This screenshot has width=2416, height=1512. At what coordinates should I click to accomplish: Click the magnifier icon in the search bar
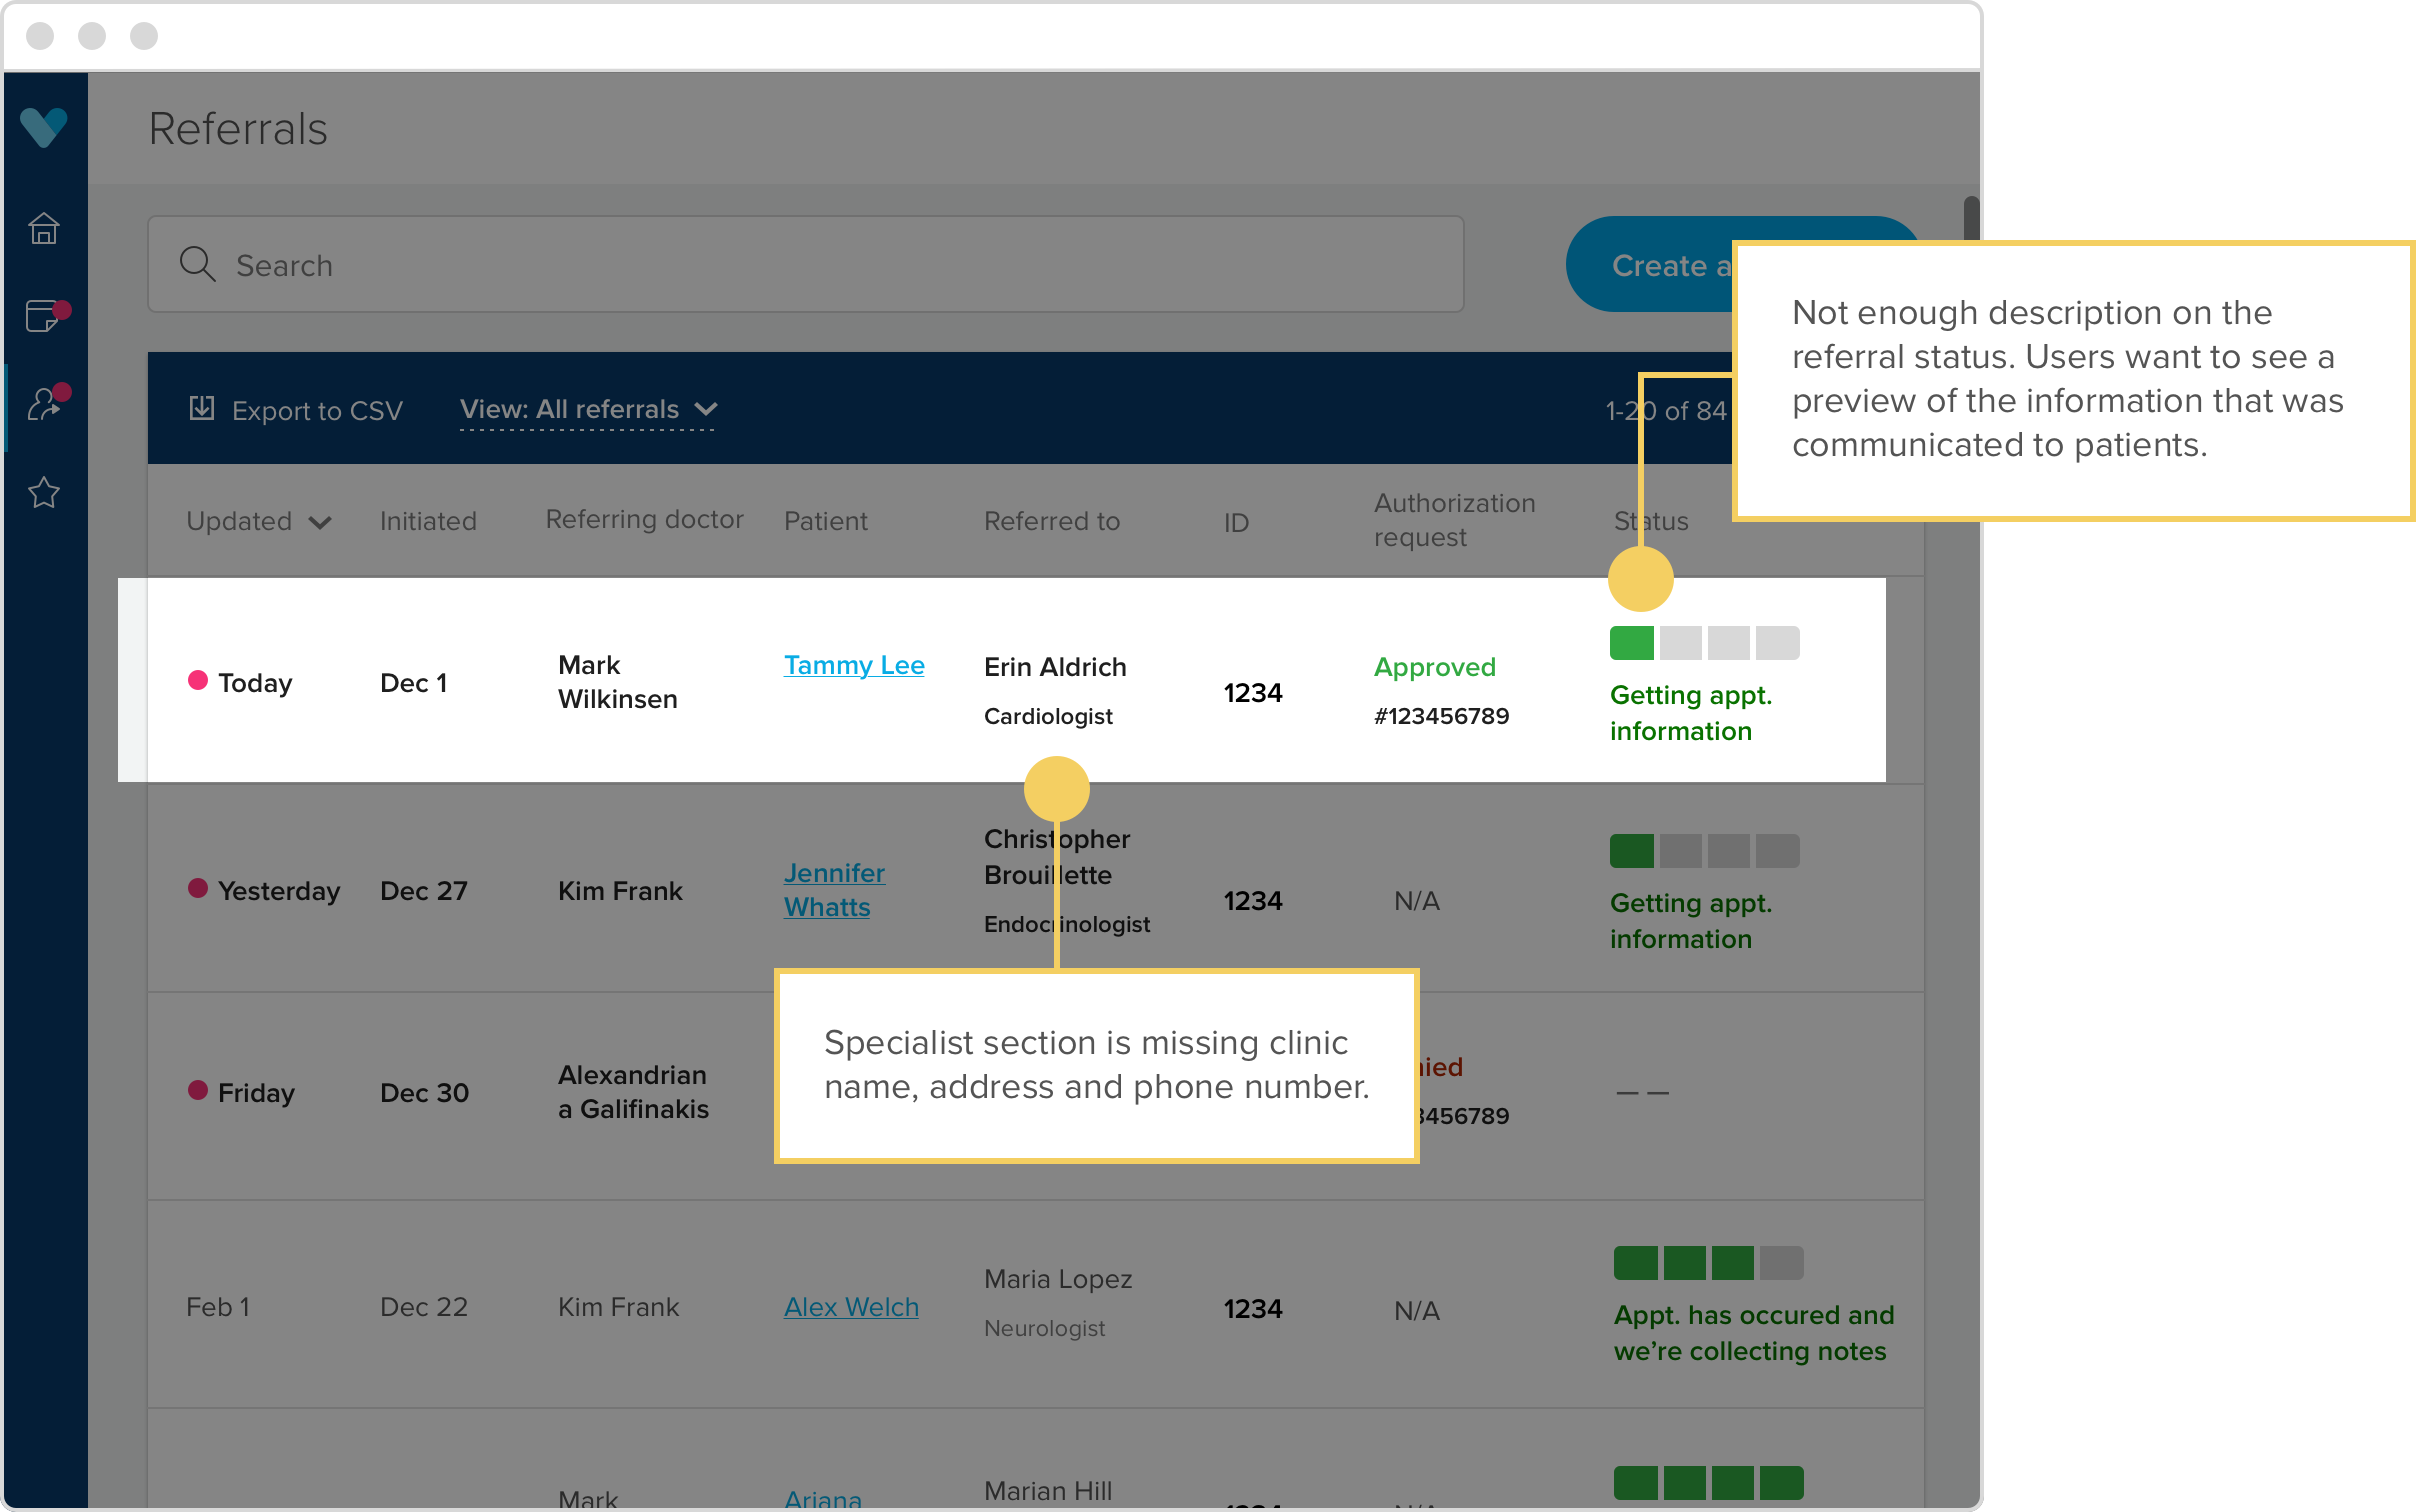pos(197,265)
